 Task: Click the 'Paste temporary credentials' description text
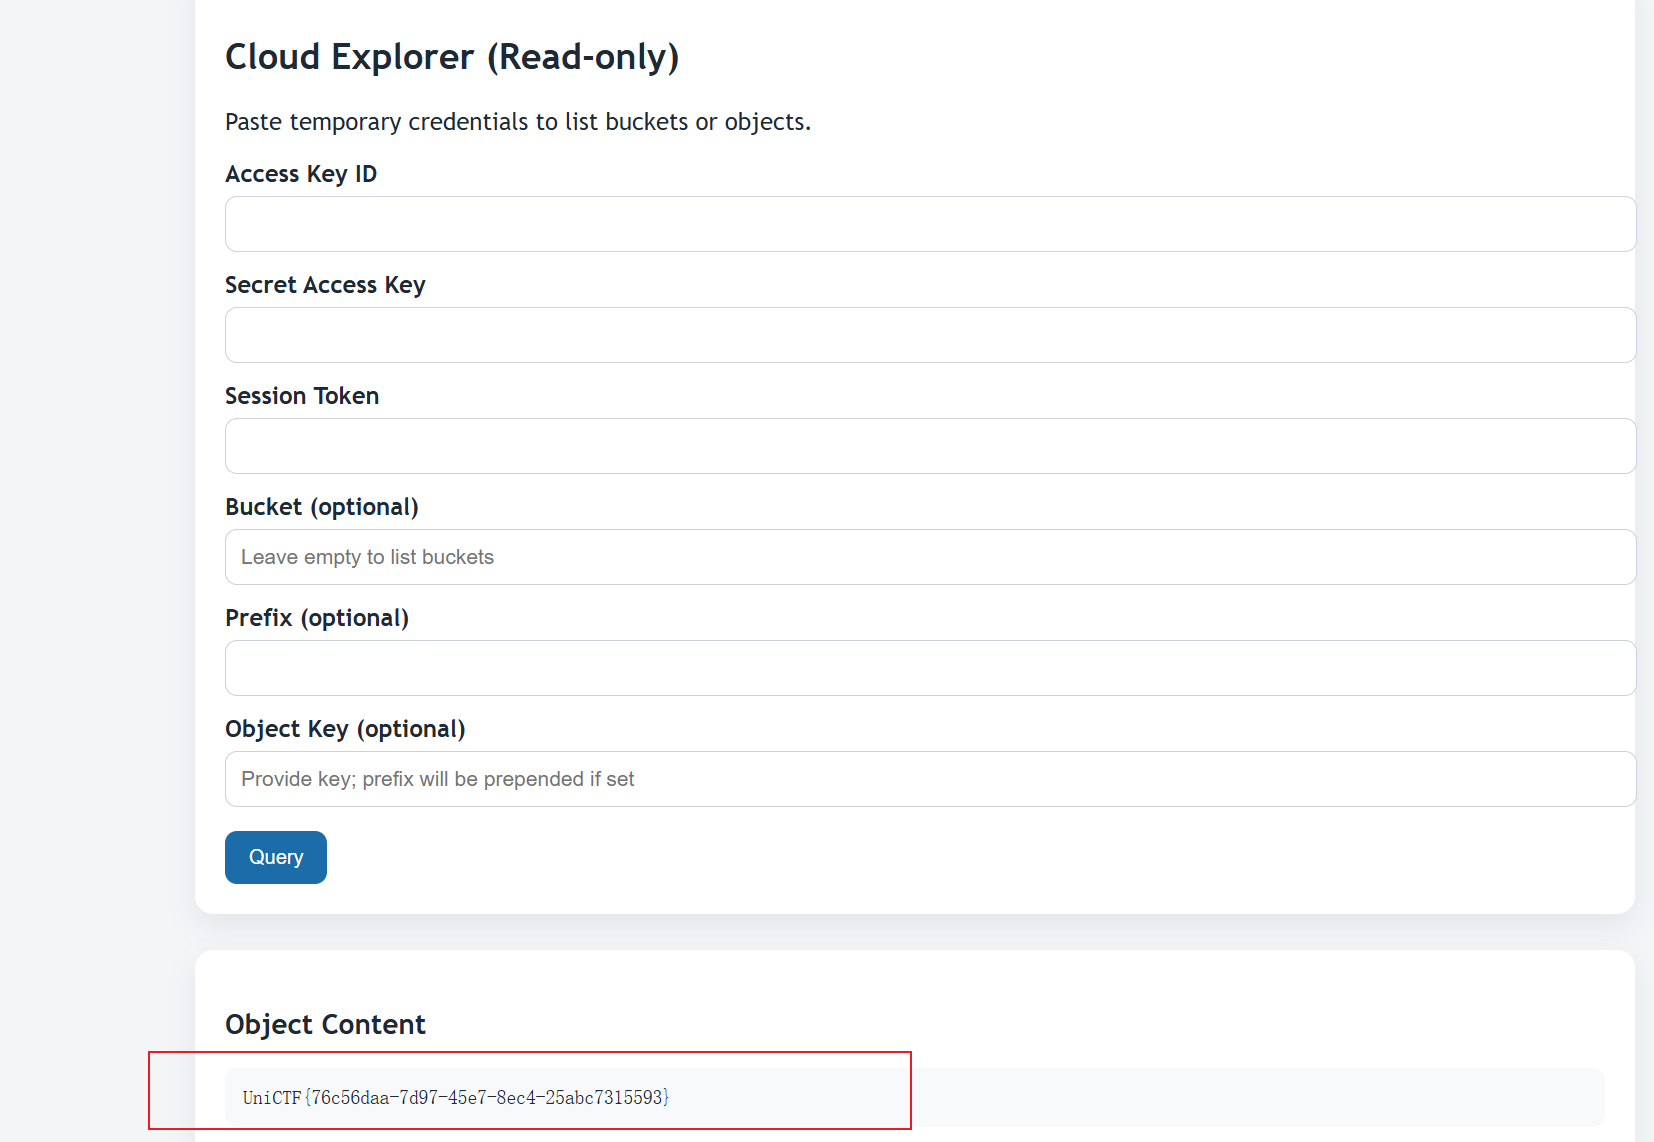tap(517, 122)
